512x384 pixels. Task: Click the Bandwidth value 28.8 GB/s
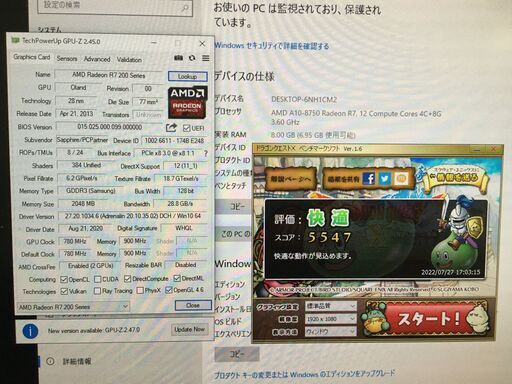pos(180,203)
